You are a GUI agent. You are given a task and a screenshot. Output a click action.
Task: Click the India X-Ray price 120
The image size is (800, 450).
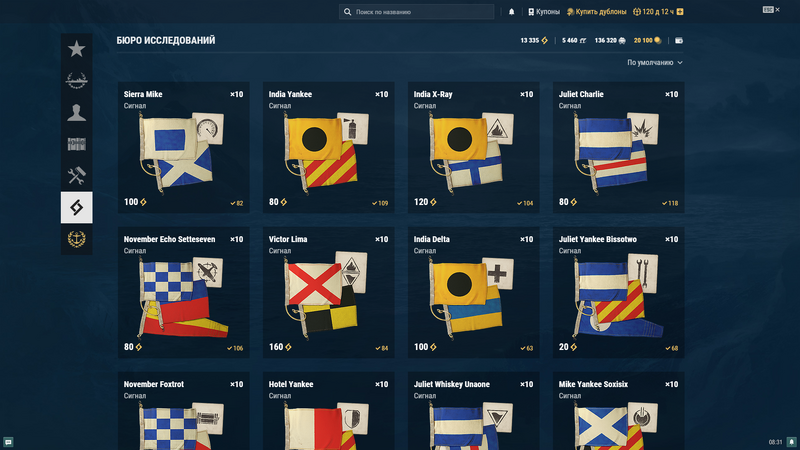click(425, 202)
